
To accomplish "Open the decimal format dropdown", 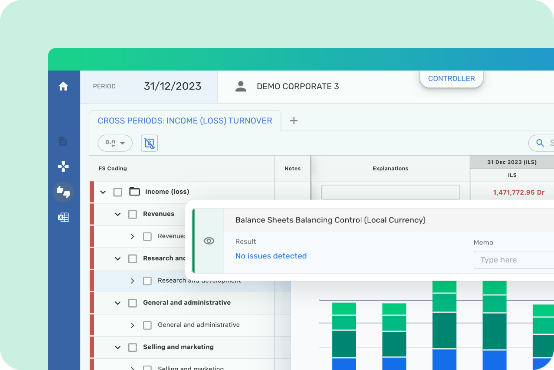I will pos(115,143).
